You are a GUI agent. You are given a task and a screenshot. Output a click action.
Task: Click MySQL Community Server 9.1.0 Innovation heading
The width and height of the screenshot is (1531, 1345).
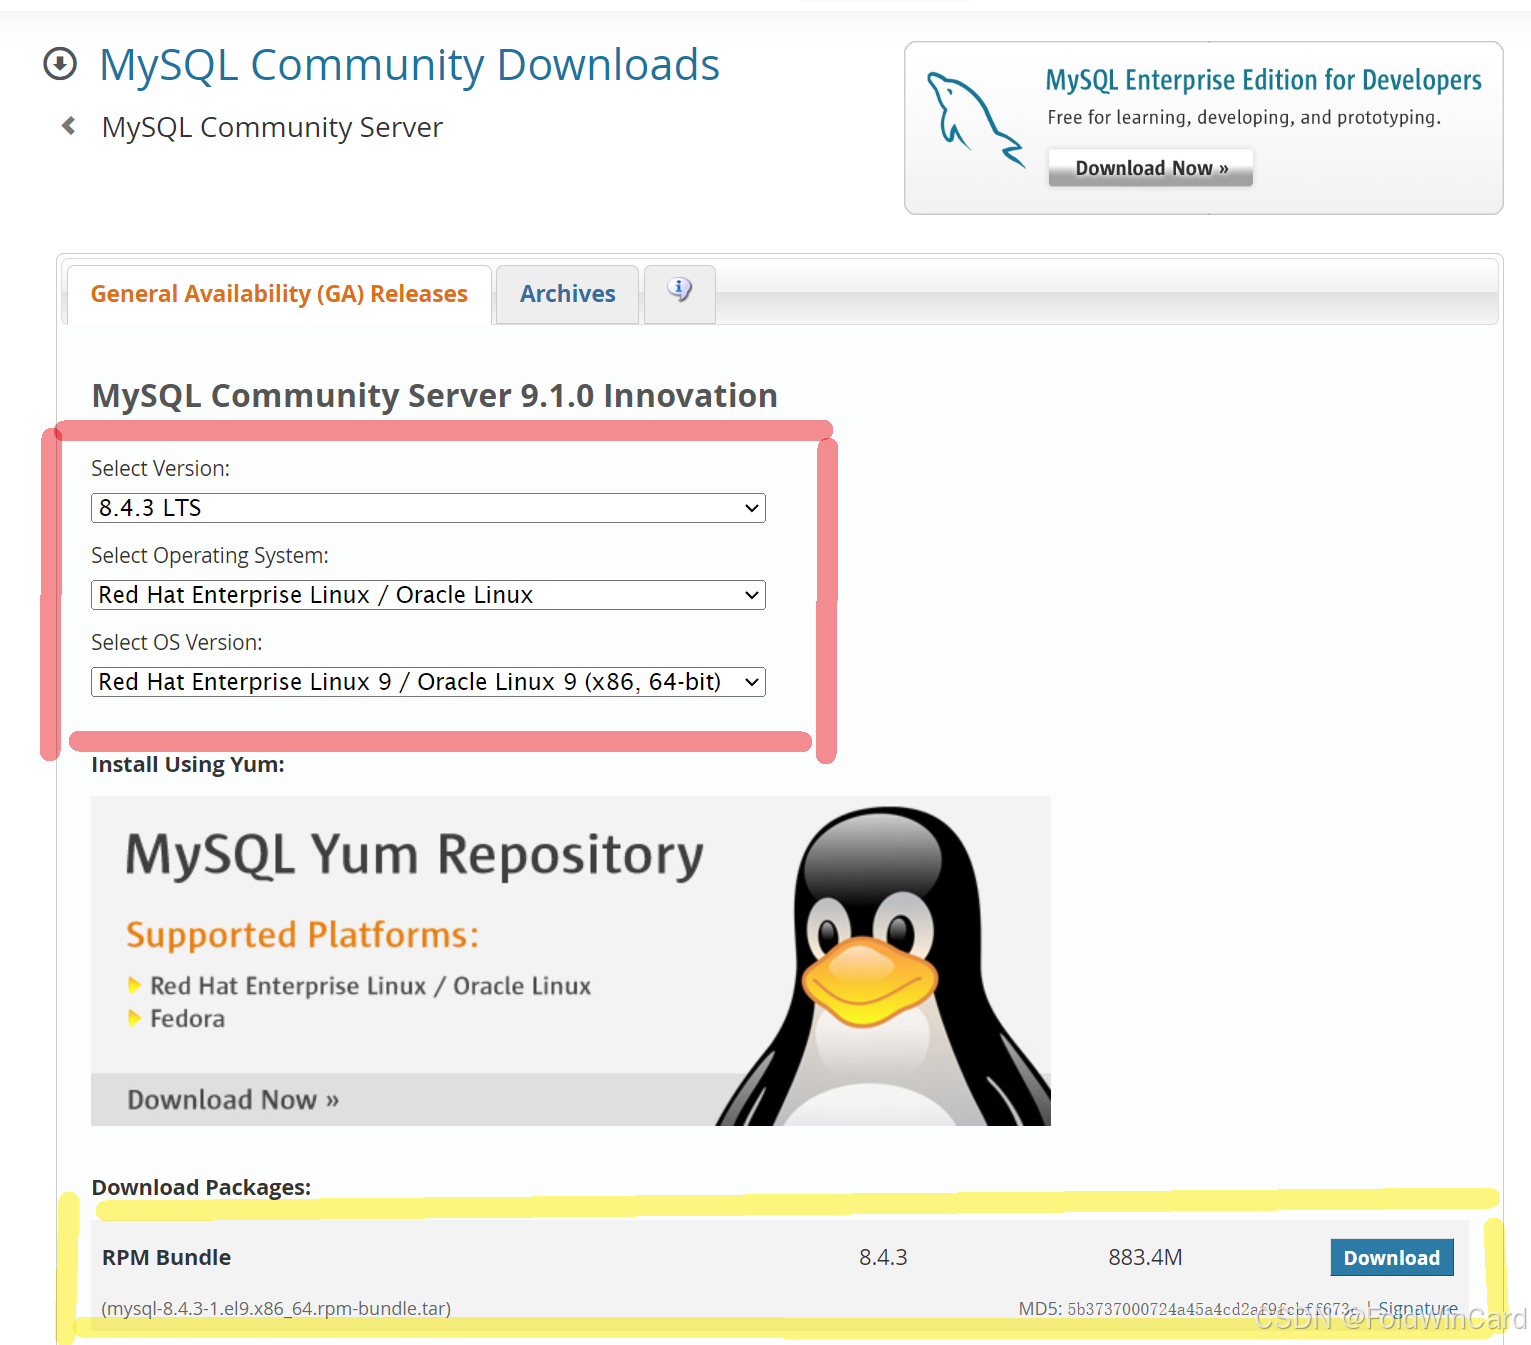tap(434, 396)
